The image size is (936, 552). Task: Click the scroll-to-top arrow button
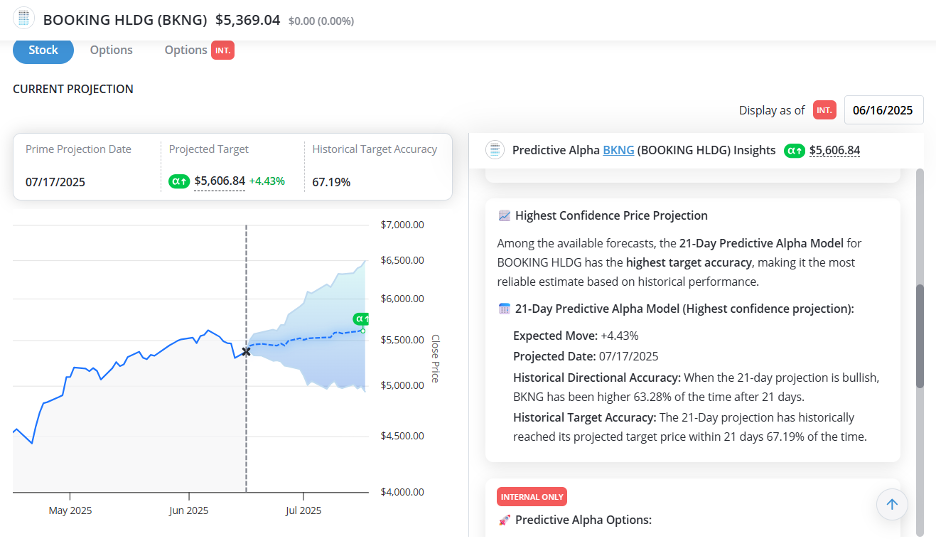click(892, 504)
